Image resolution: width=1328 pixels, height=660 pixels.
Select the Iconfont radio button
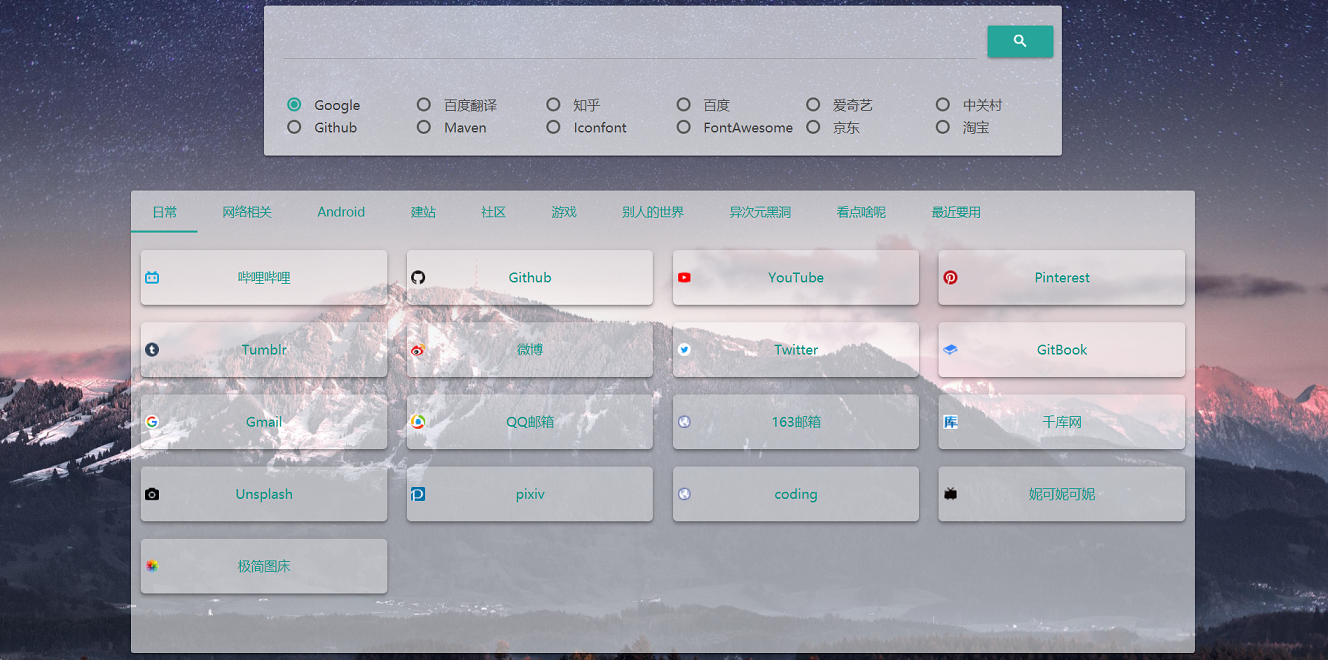point(553,127)
